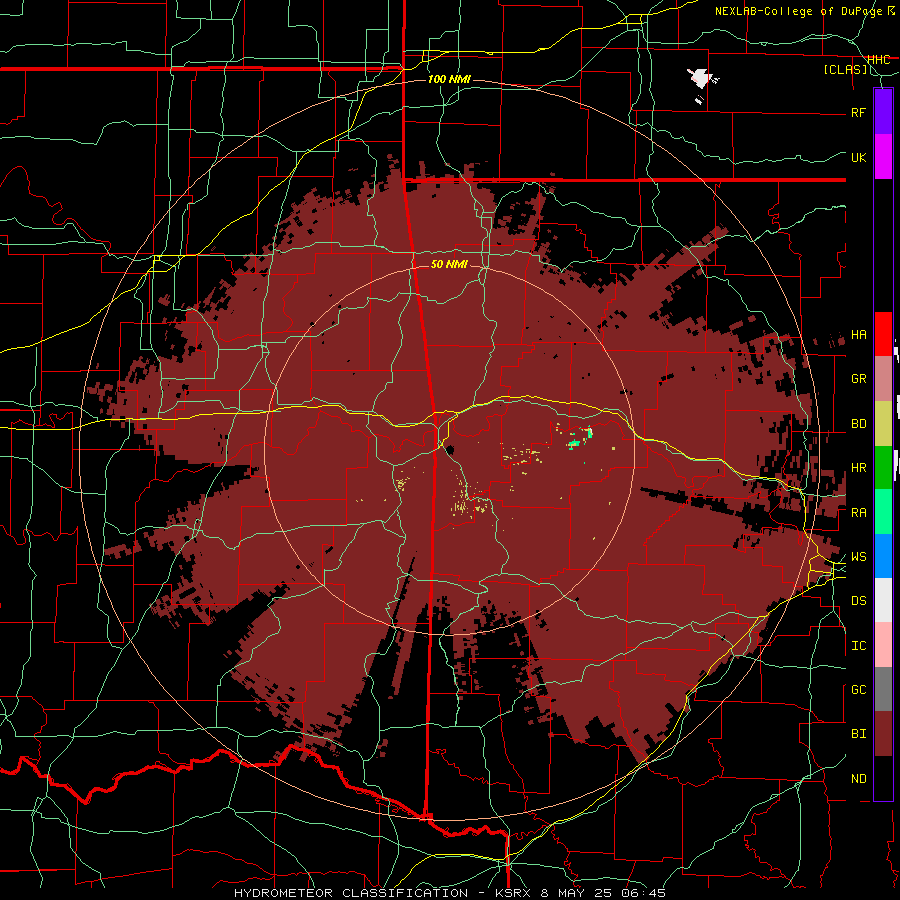Click the 'GC' legend label
Image resolution: width=900 pixels, height=900 pixels.
858,690
